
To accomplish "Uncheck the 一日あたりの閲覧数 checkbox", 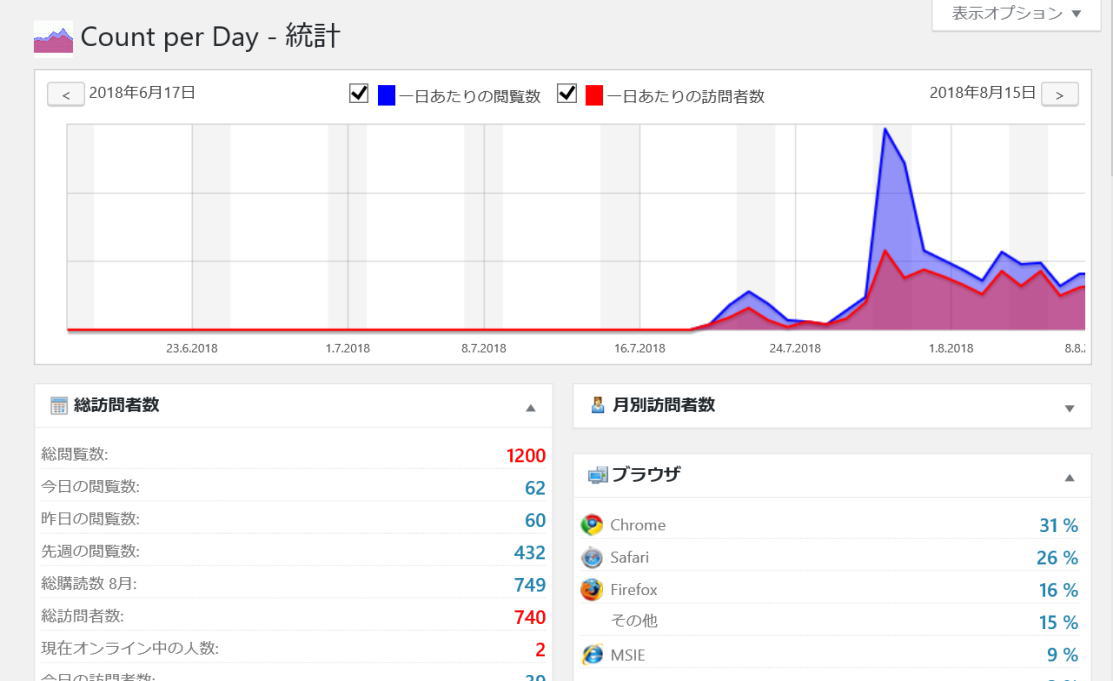I will click(359, 94).
